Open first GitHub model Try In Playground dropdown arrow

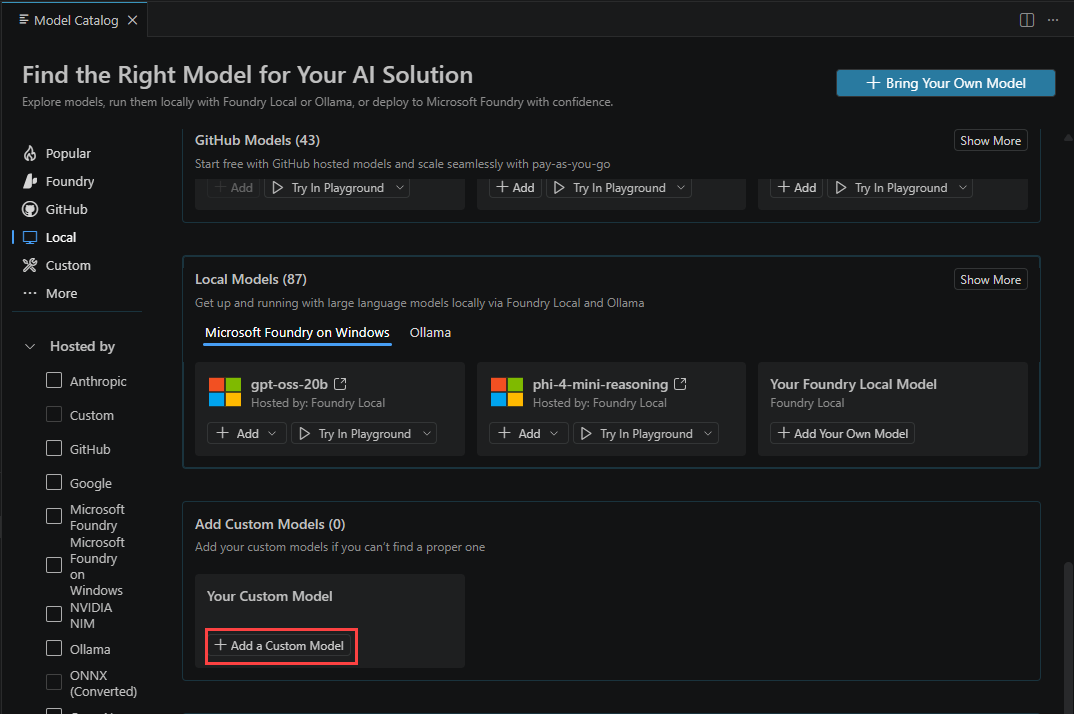click(400, 188)
